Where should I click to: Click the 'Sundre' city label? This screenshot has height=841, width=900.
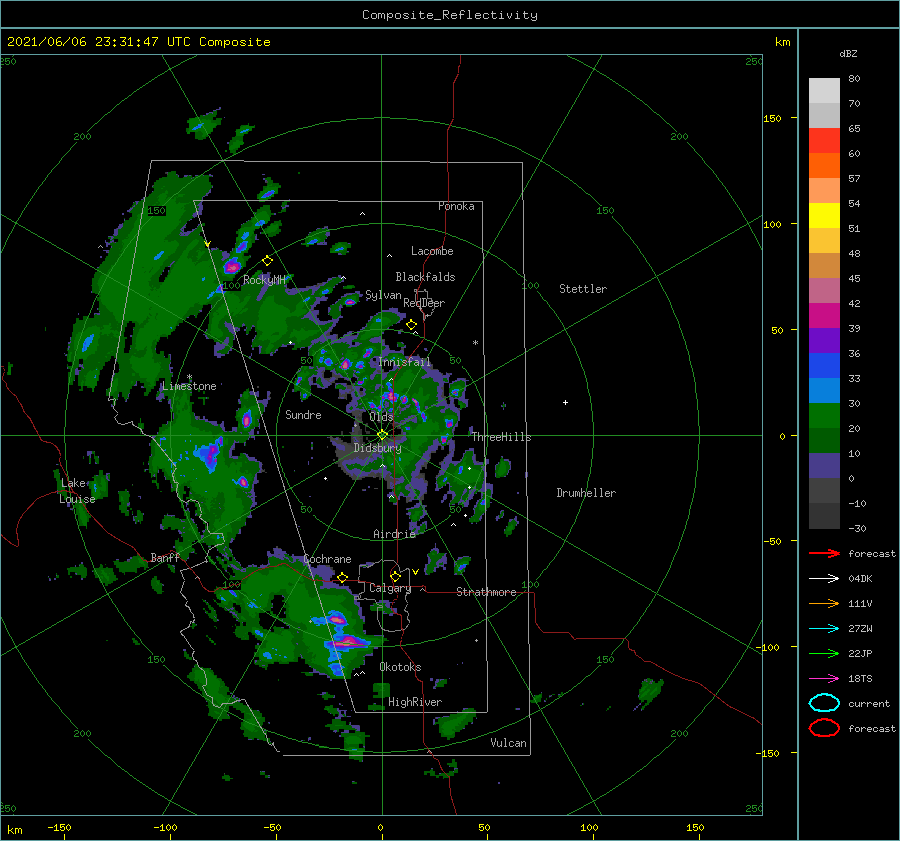pos(303,415)
